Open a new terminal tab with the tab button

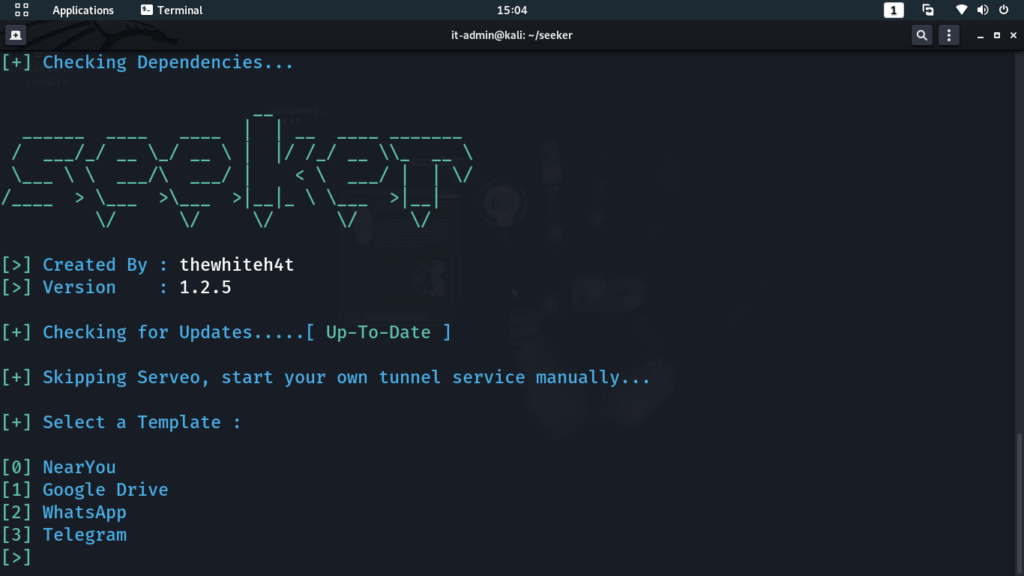[x=16, y=35]
